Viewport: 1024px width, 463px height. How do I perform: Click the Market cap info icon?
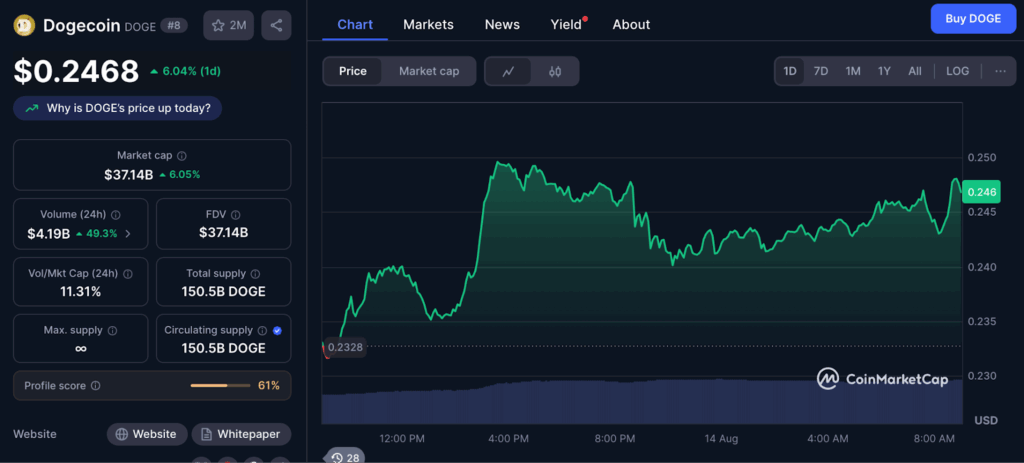[x=181, y=156]
